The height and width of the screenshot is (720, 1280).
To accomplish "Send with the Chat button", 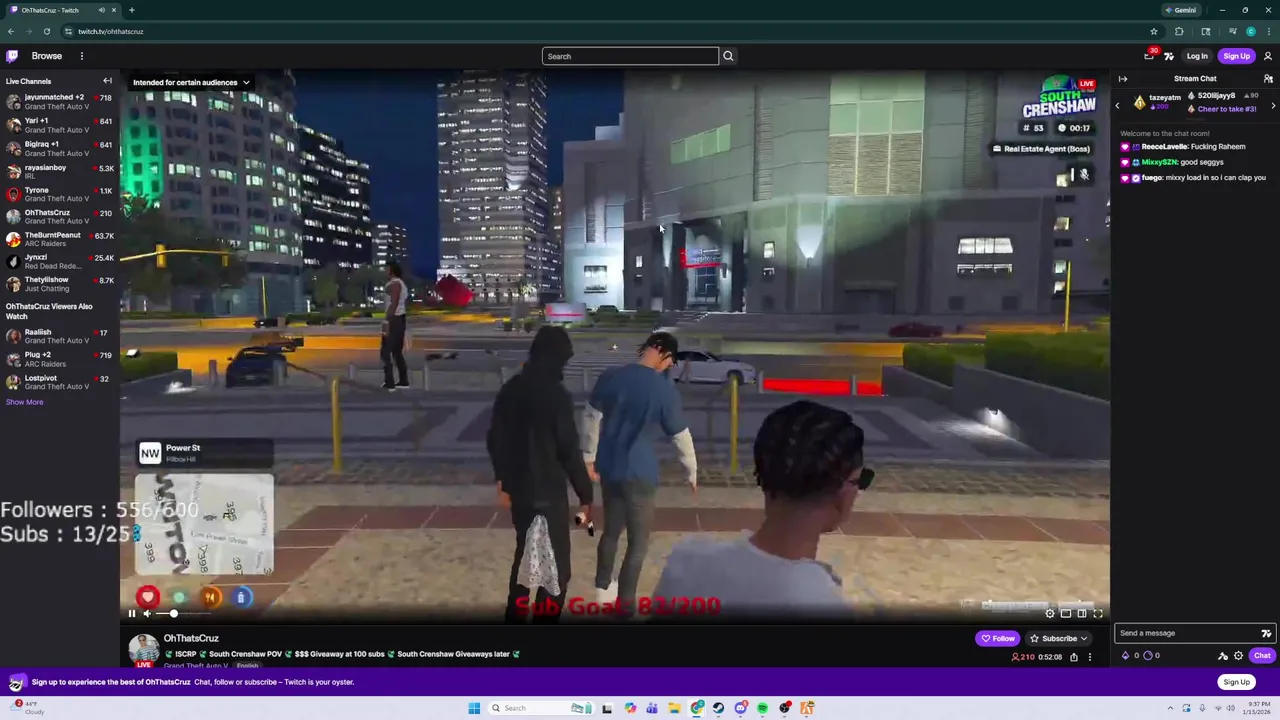I will pyautogui.click(x=1262, y=656).
